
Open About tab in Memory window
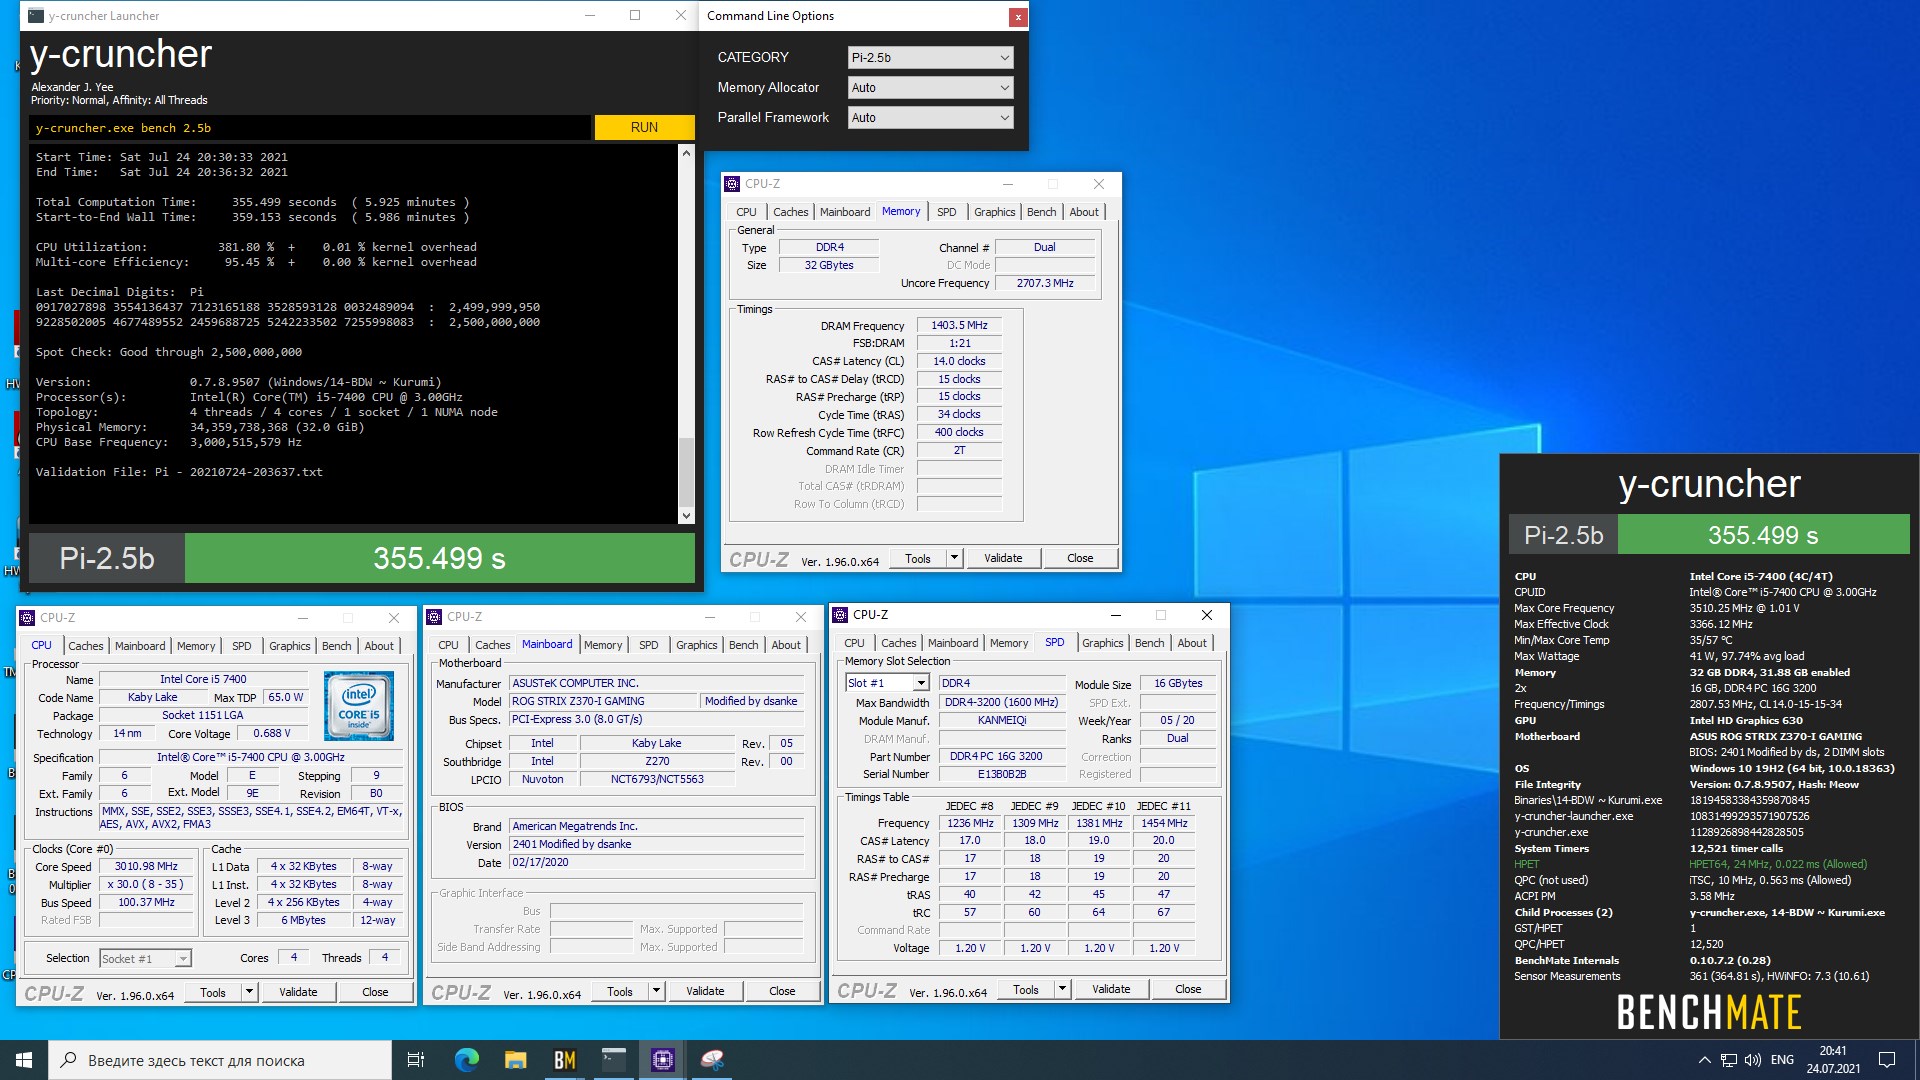(1084, 212)
